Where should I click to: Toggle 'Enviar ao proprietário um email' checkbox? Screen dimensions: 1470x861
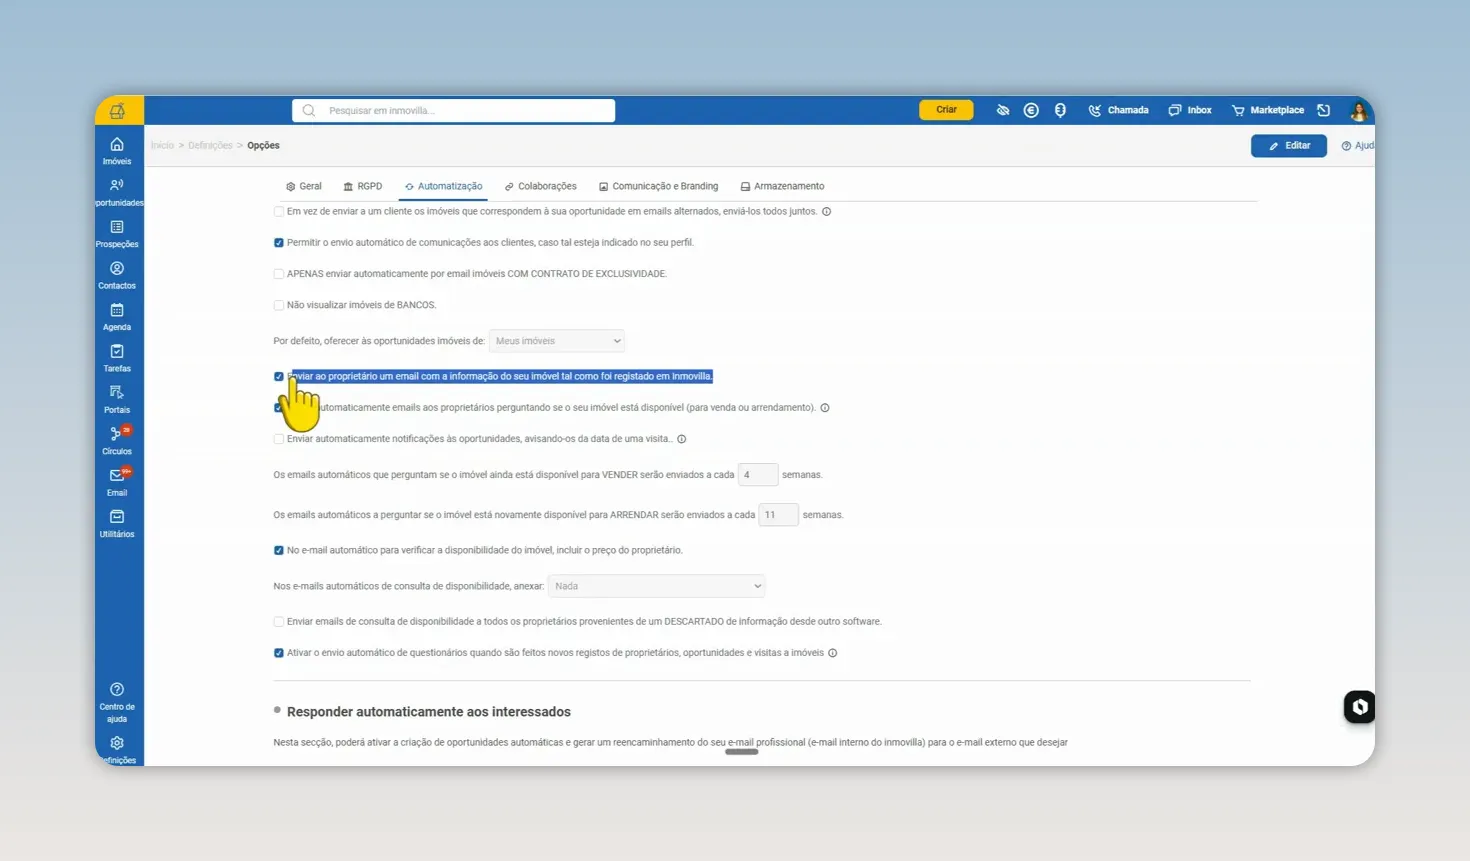click(279, 377)
